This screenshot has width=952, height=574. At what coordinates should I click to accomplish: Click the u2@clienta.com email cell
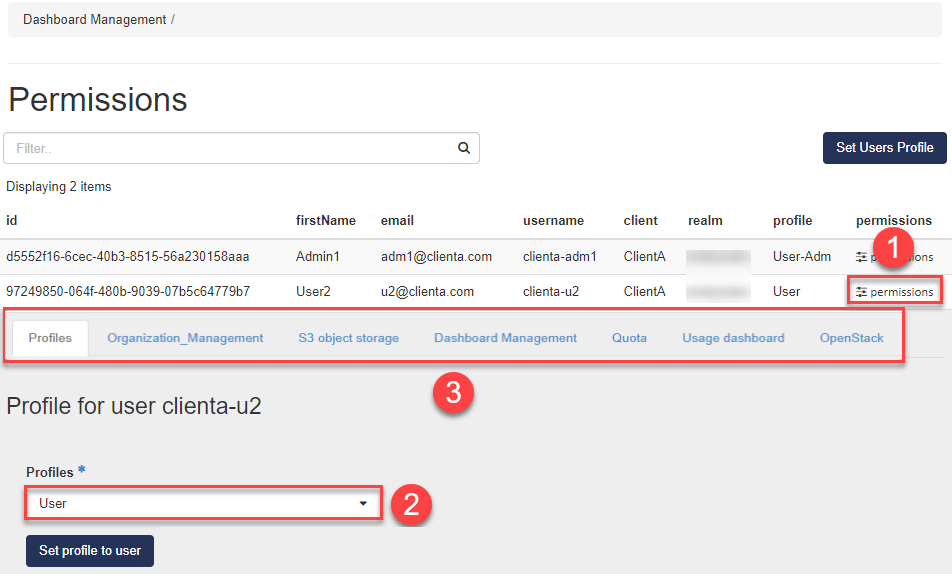point(427,292)
